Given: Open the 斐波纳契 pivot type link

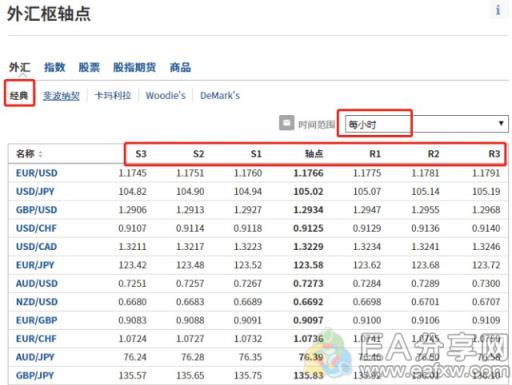Looking at the screenshot, I should tap(61, 96).
